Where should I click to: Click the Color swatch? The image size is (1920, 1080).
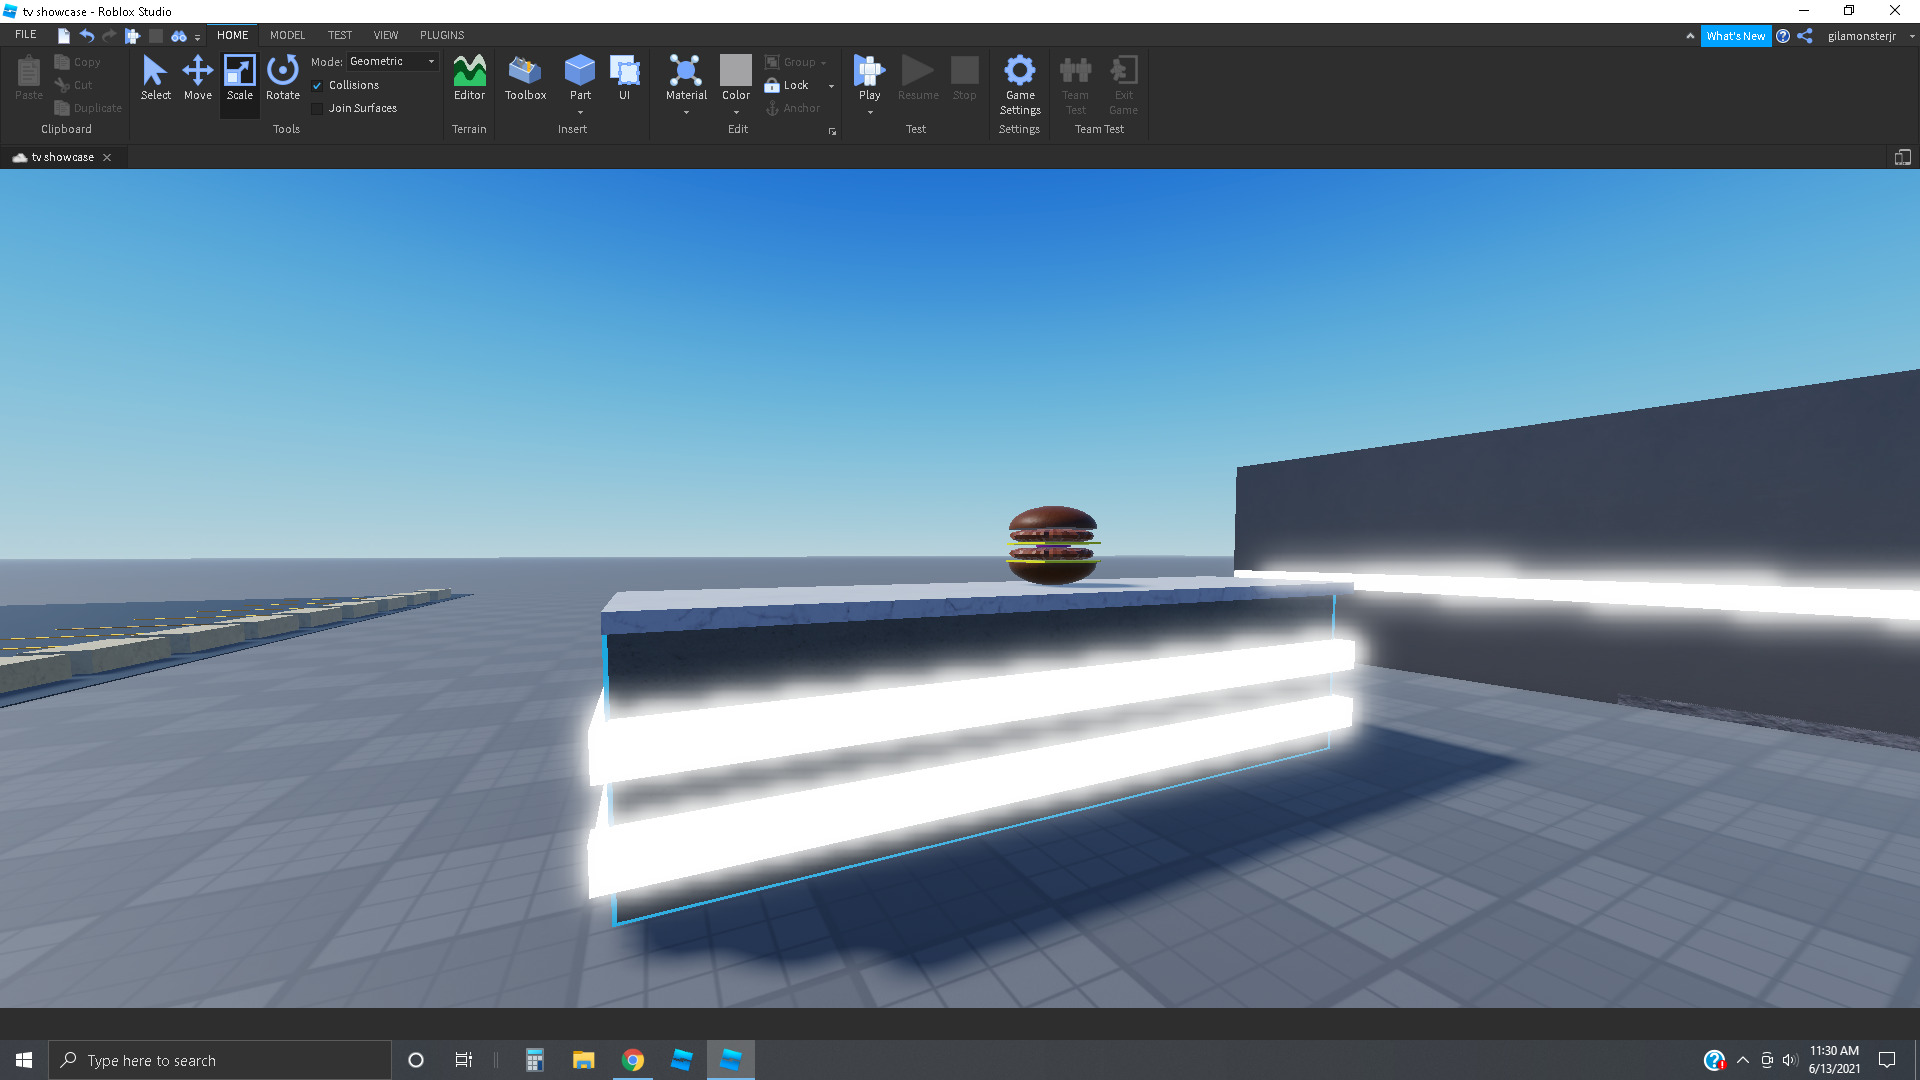[735, 71]
